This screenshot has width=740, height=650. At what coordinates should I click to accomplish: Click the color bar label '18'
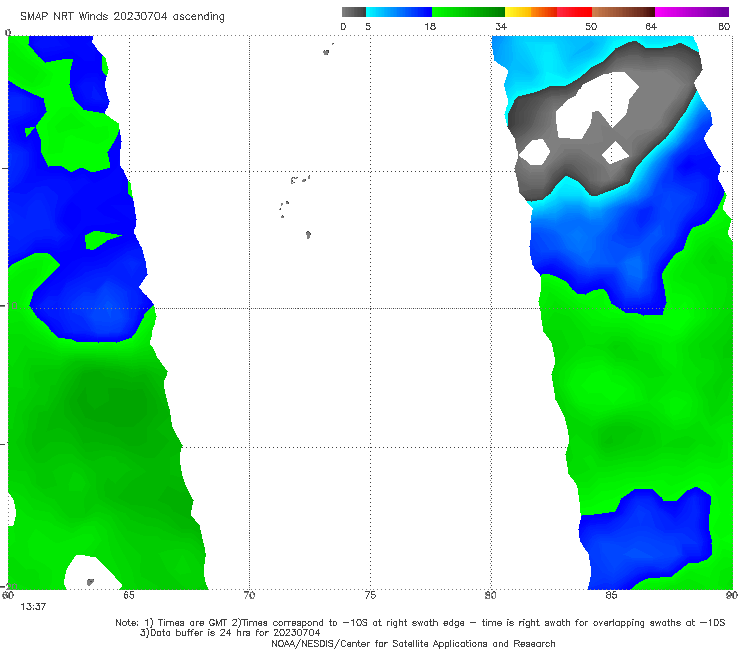[430, 27]
